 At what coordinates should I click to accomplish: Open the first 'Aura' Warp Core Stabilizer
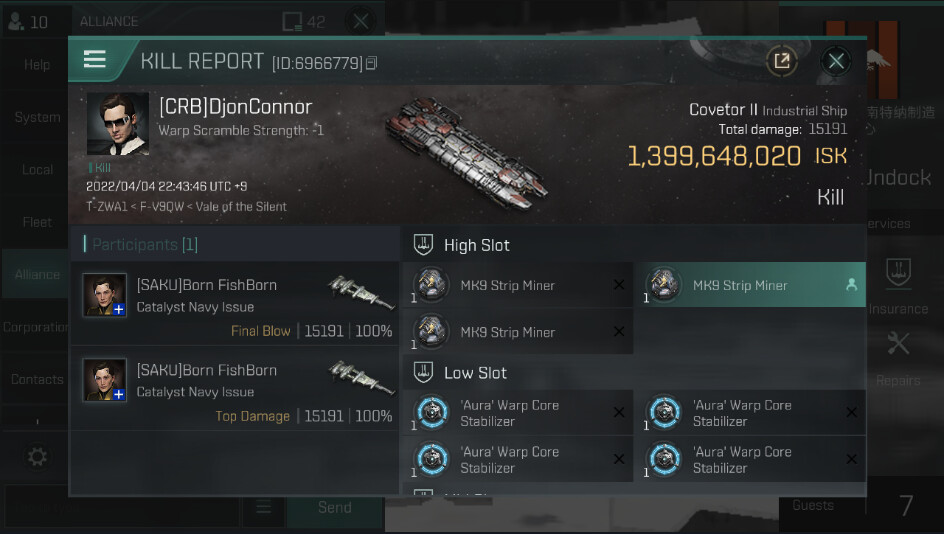tap(518, 412)
